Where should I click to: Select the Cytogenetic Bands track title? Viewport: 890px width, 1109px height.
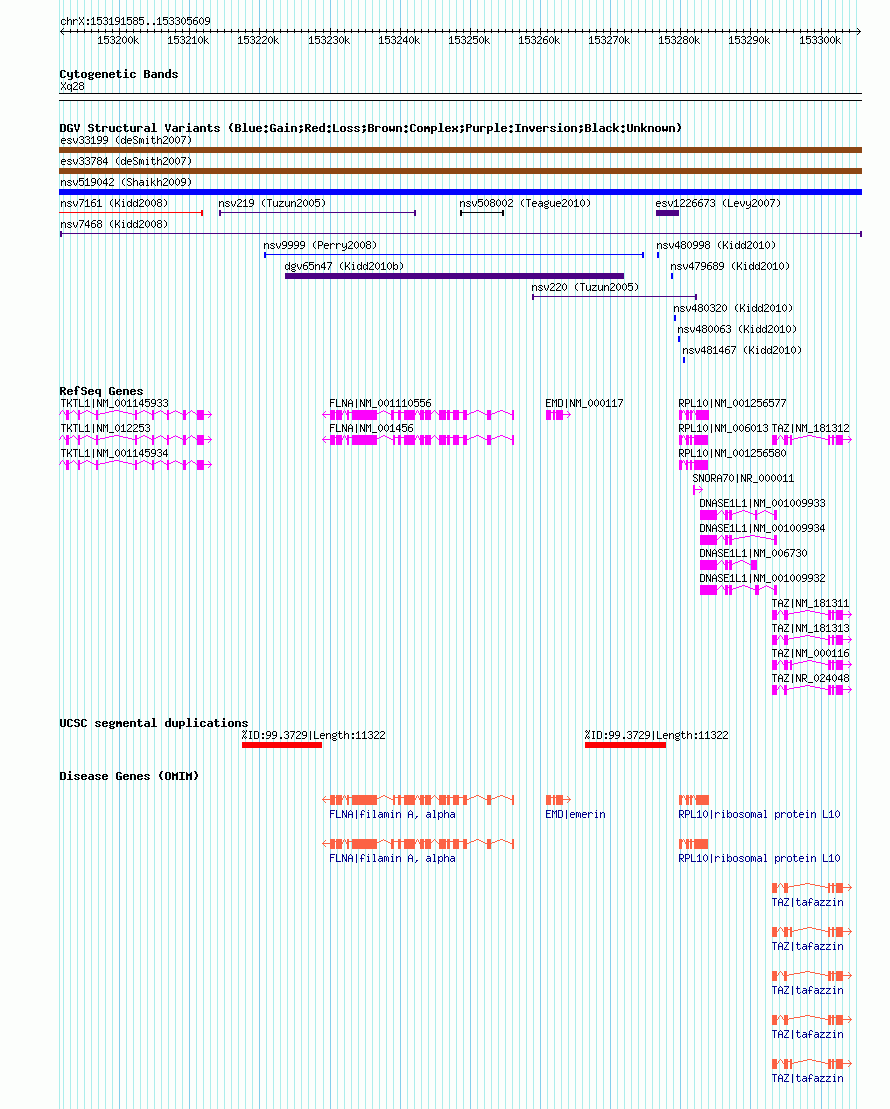click(119, 74)
